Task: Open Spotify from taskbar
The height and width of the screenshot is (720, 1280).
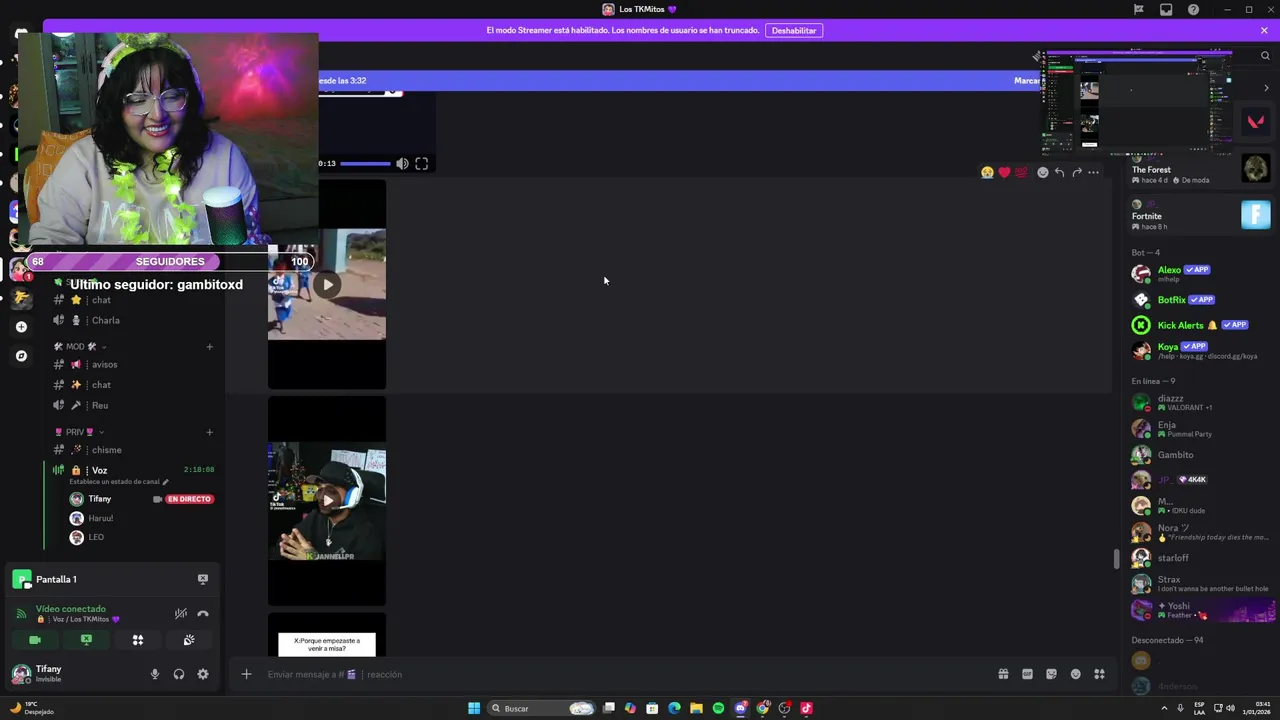Action: coord(718,708)
